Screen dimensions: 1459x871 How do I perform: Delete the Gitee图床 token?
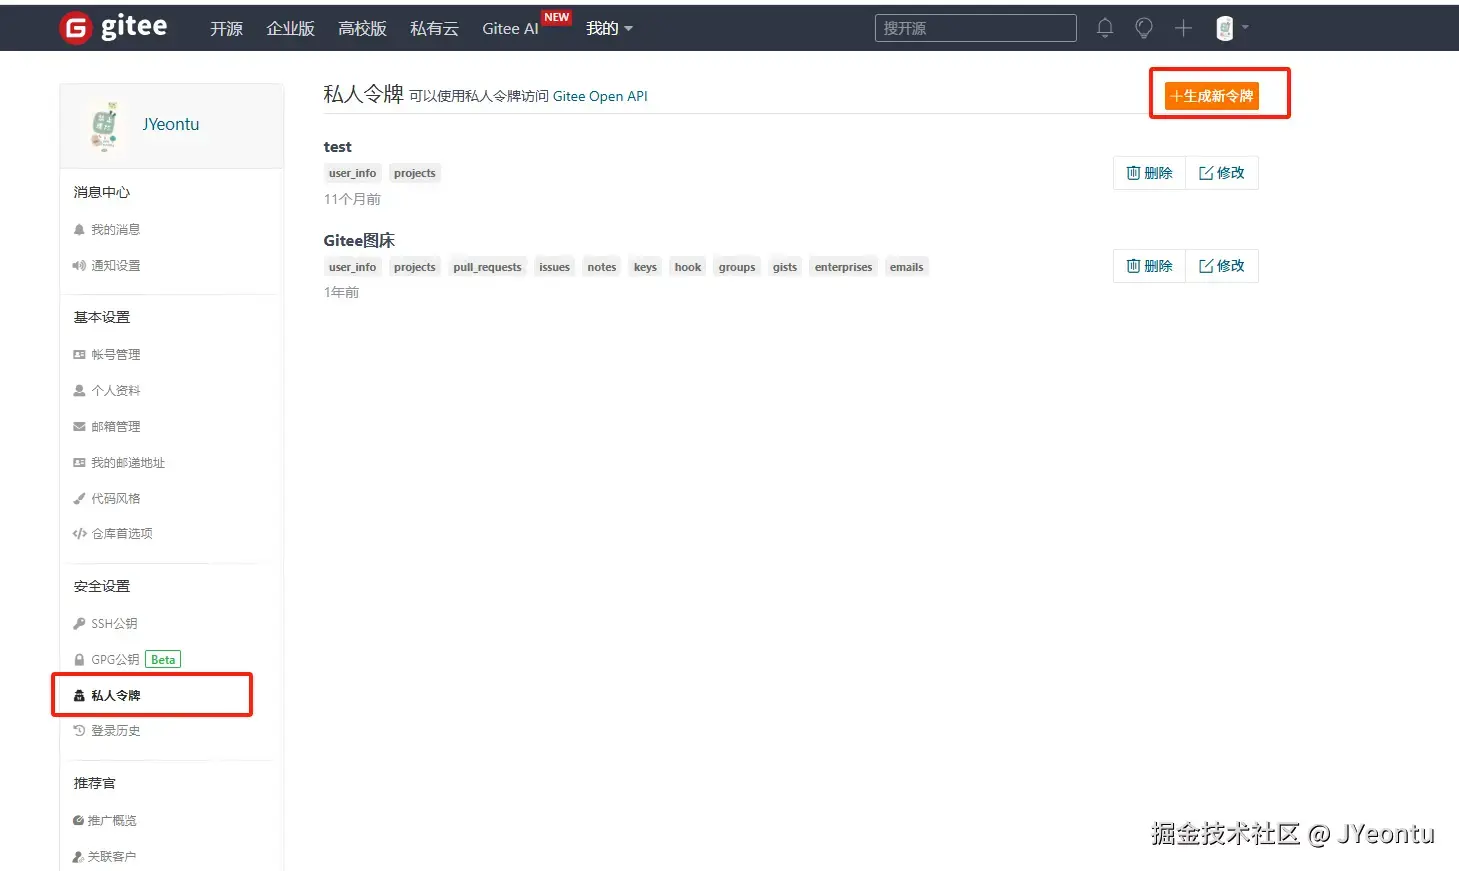click(x=1149, y=266)
